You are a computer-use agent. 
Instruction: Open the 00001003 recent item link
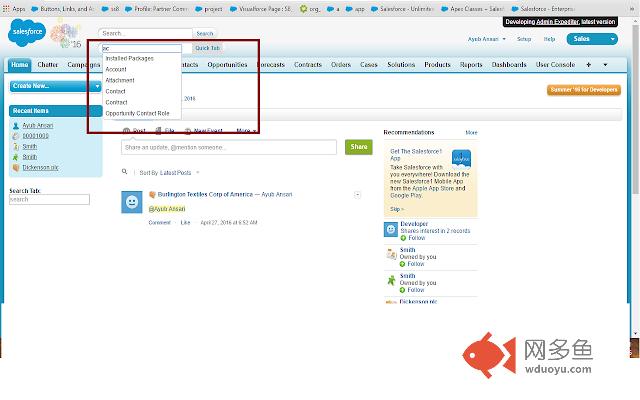(x=36, y=136)
